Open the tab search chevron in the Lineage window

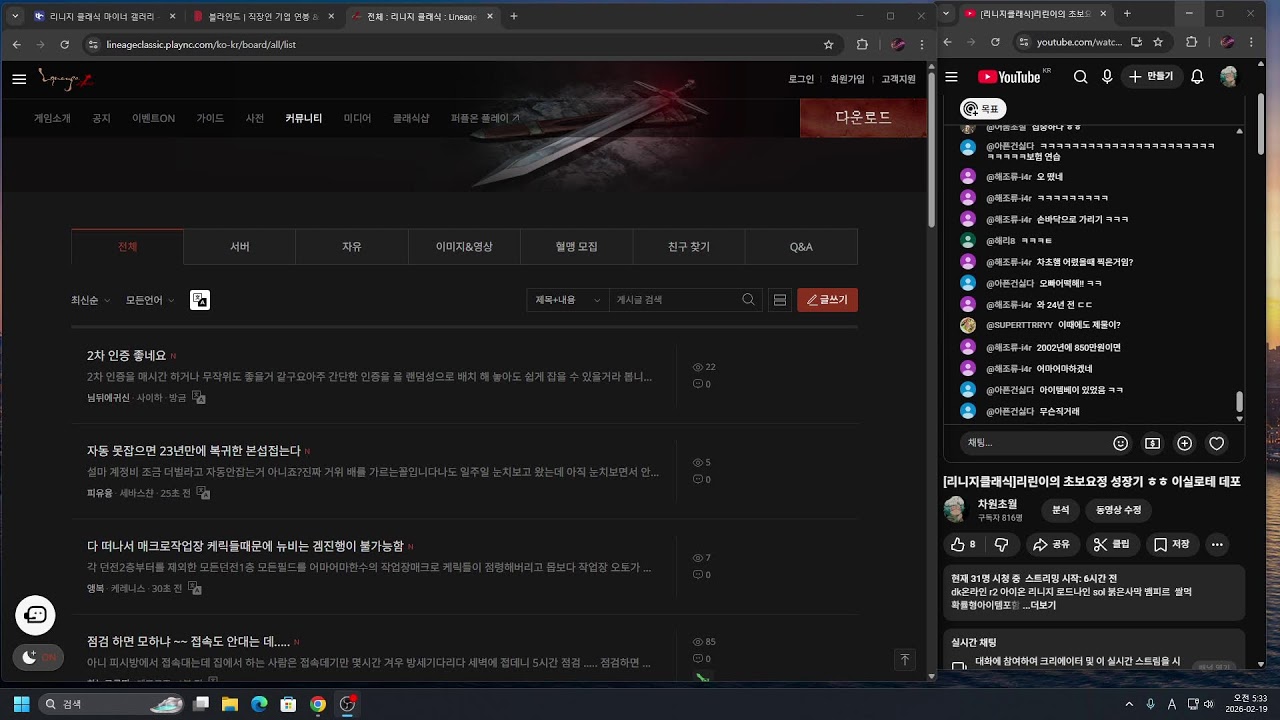tap(15, 16)
